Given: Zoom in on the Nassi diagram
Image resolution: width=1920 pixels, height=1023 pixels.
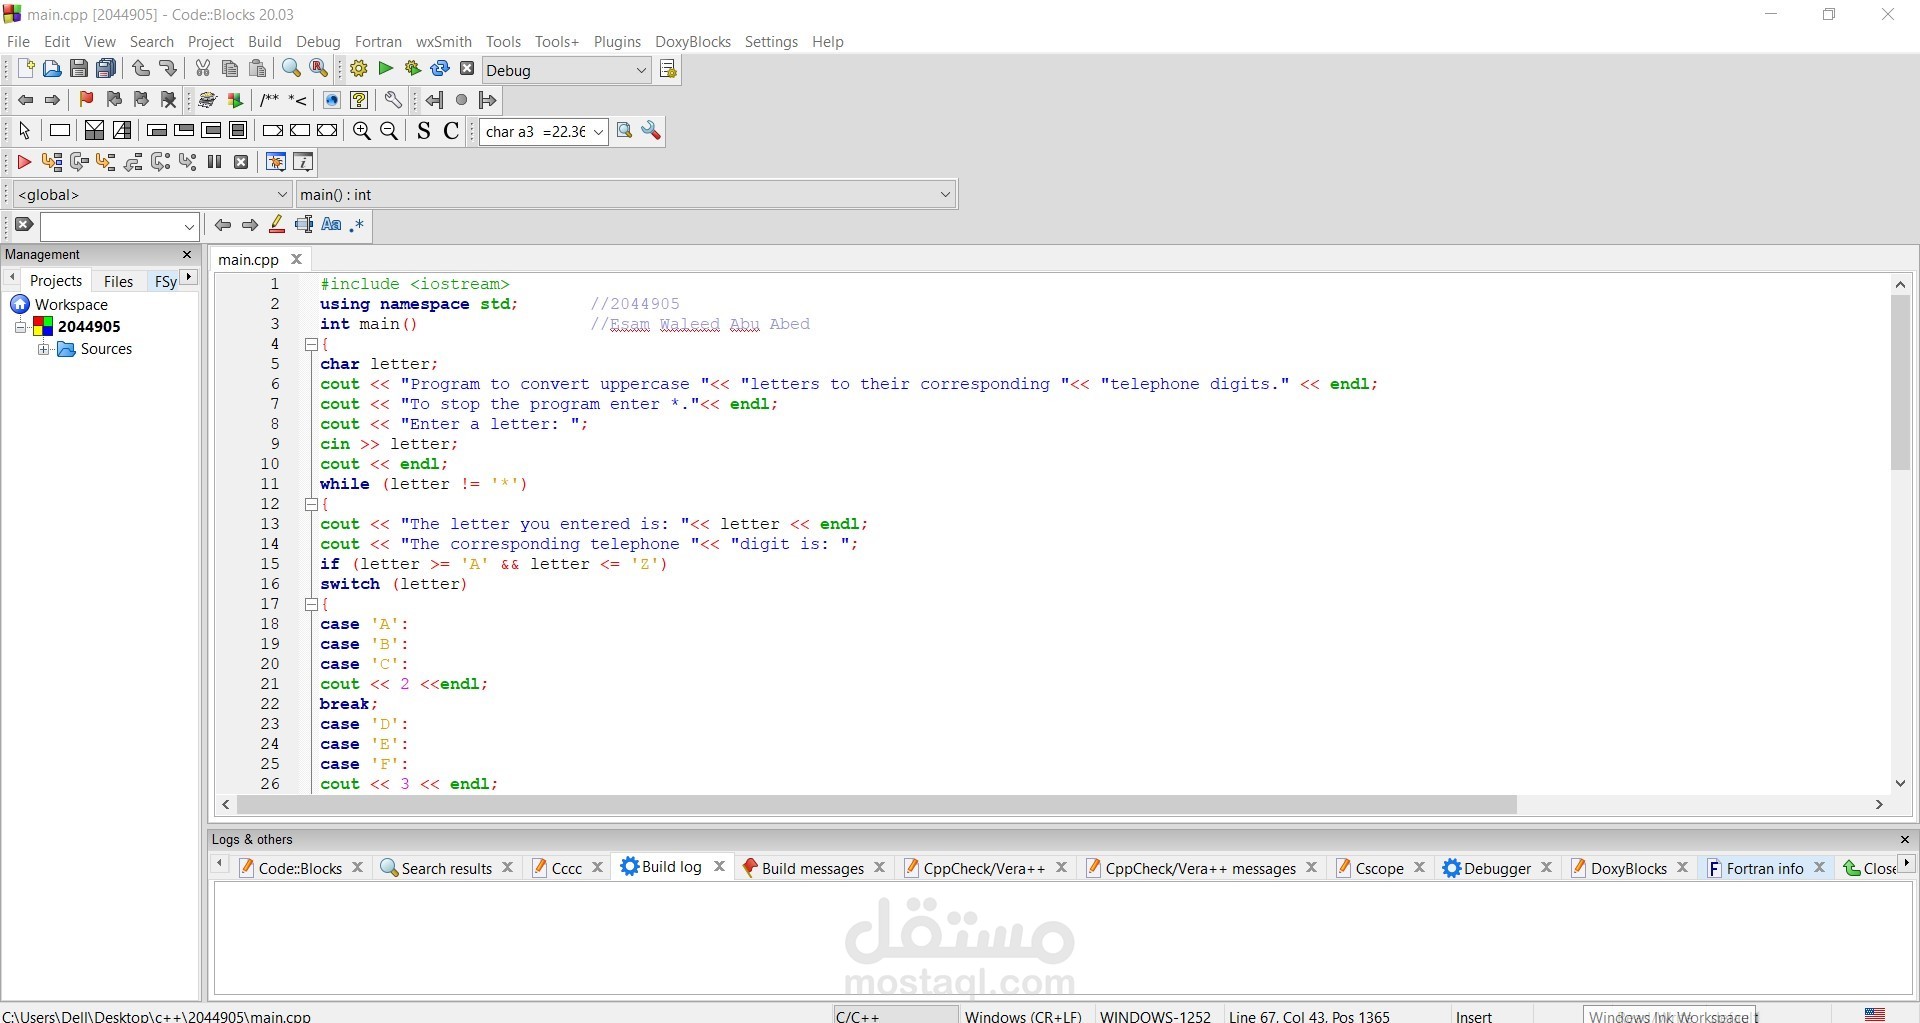Looking at the screenshot, I should coord(362,131).
